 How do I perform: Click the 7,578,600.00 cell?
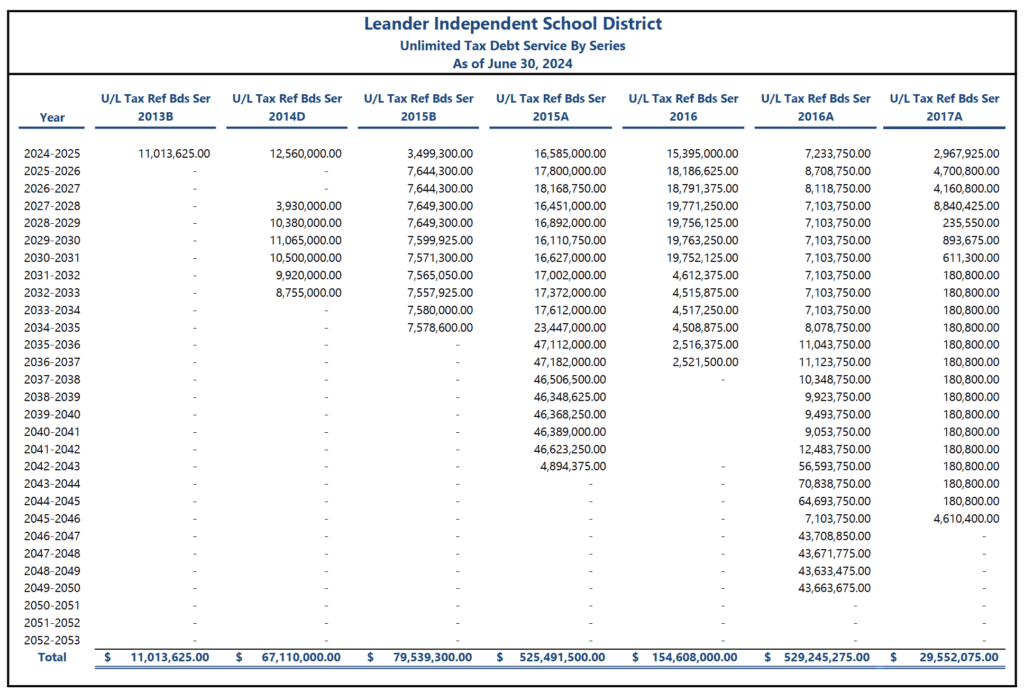[x=440, y=328]
